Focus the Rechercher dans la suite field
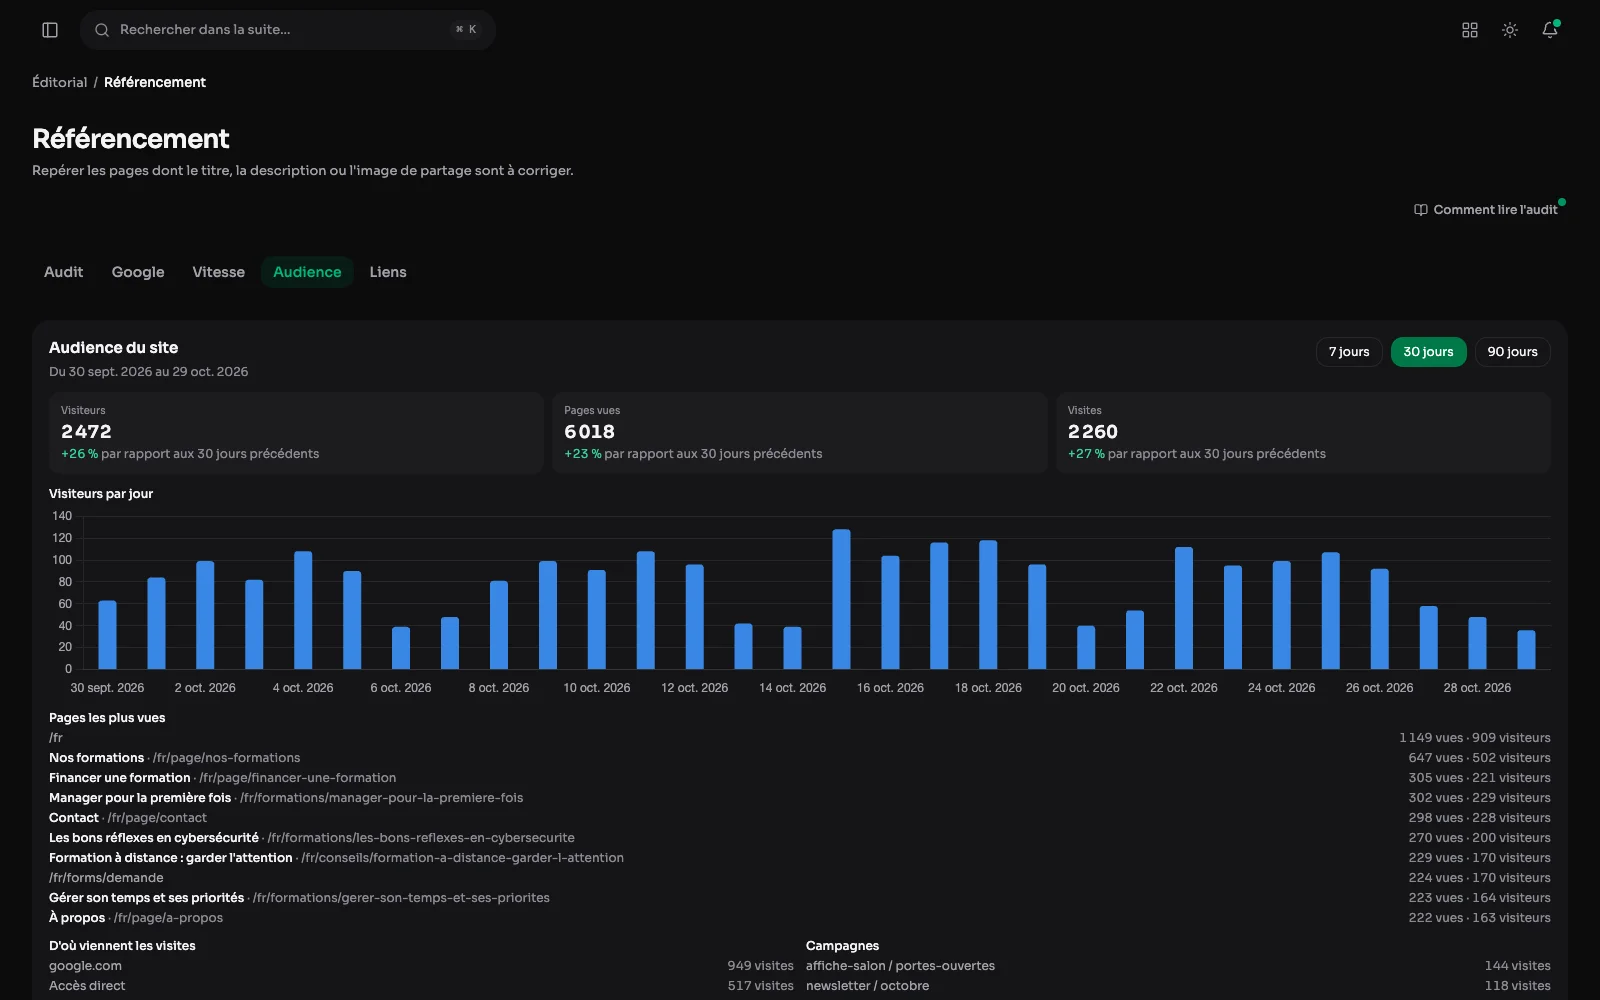Screen dimensions: 1600x1000 [x=288, y=30]
